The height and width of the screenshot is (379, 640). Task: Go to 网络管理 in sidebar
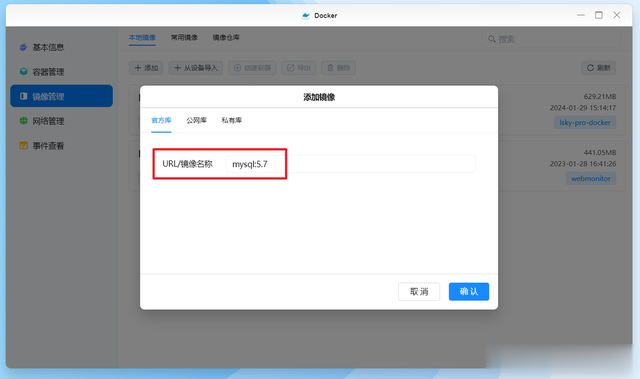click(61, 121)
